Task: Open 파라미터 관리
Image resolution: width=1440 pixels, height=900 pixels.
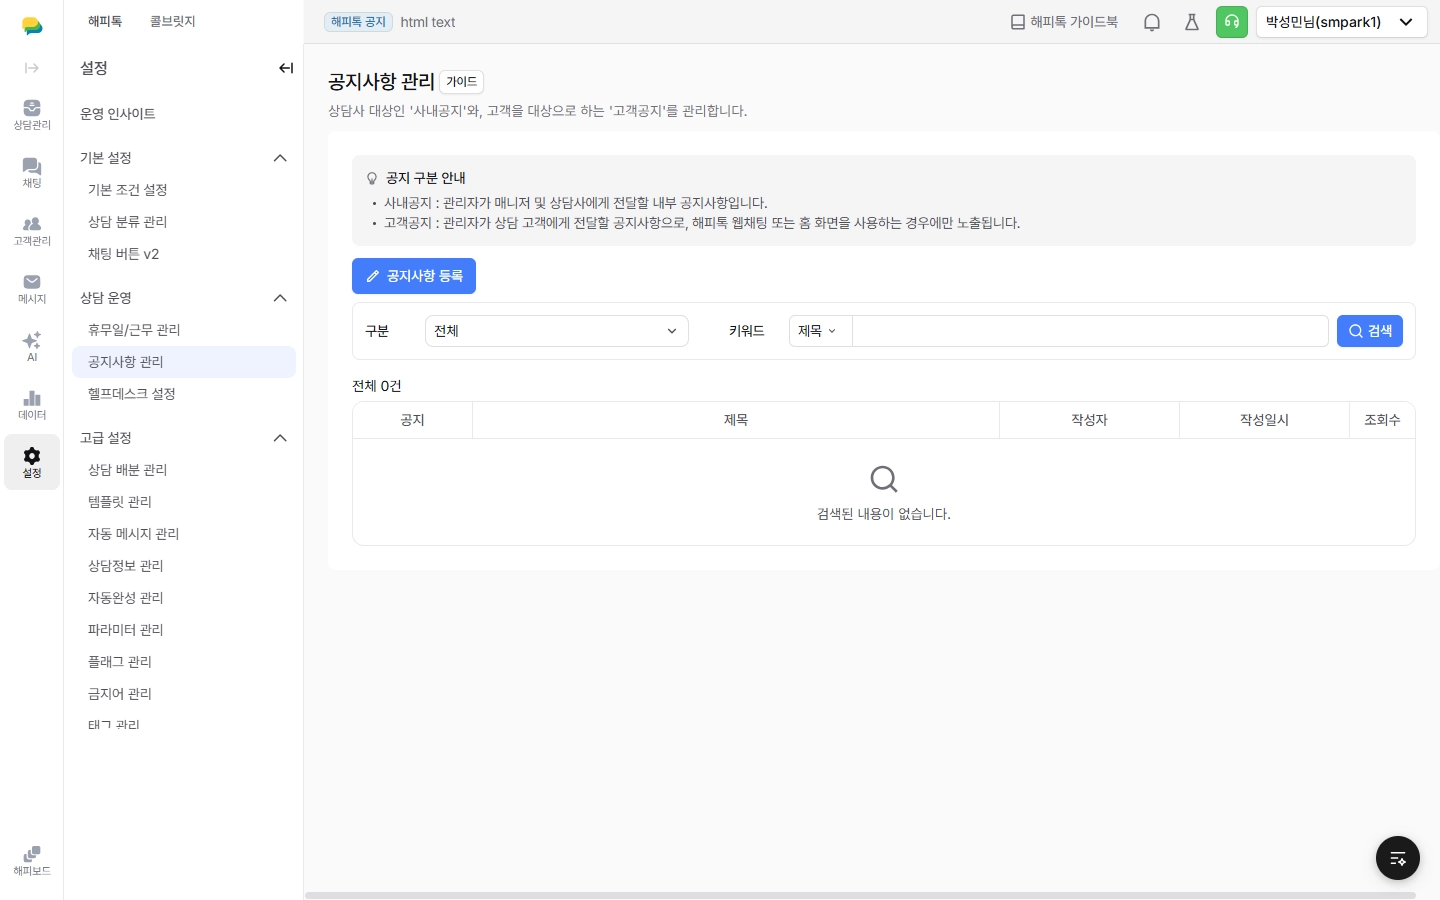Action: pyautogui.click(x=184, y=630)
